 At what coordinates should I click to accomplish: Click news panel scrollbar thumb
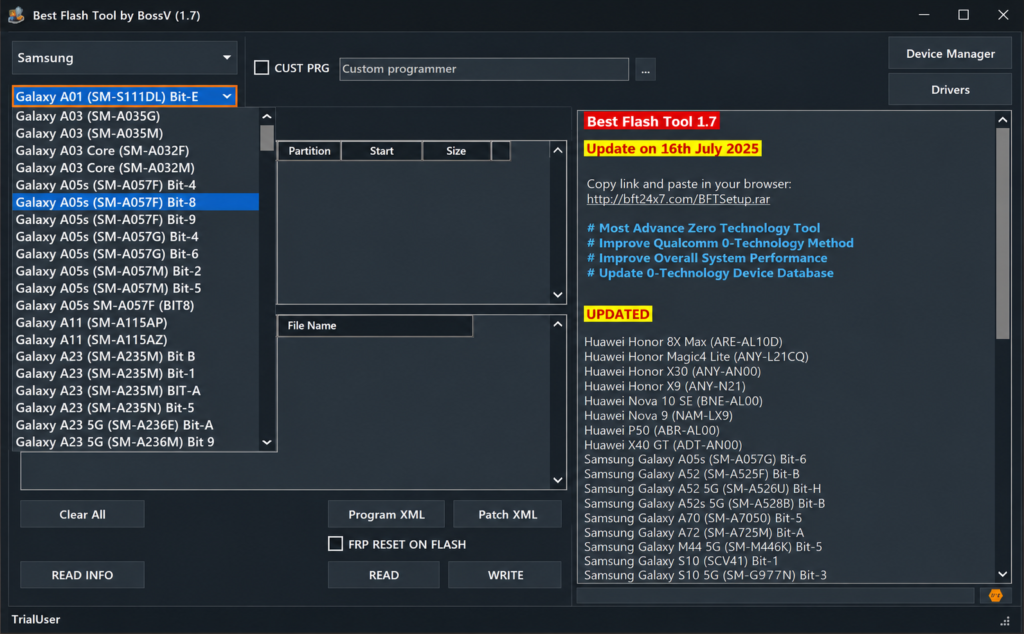(x=1002, y=233)
